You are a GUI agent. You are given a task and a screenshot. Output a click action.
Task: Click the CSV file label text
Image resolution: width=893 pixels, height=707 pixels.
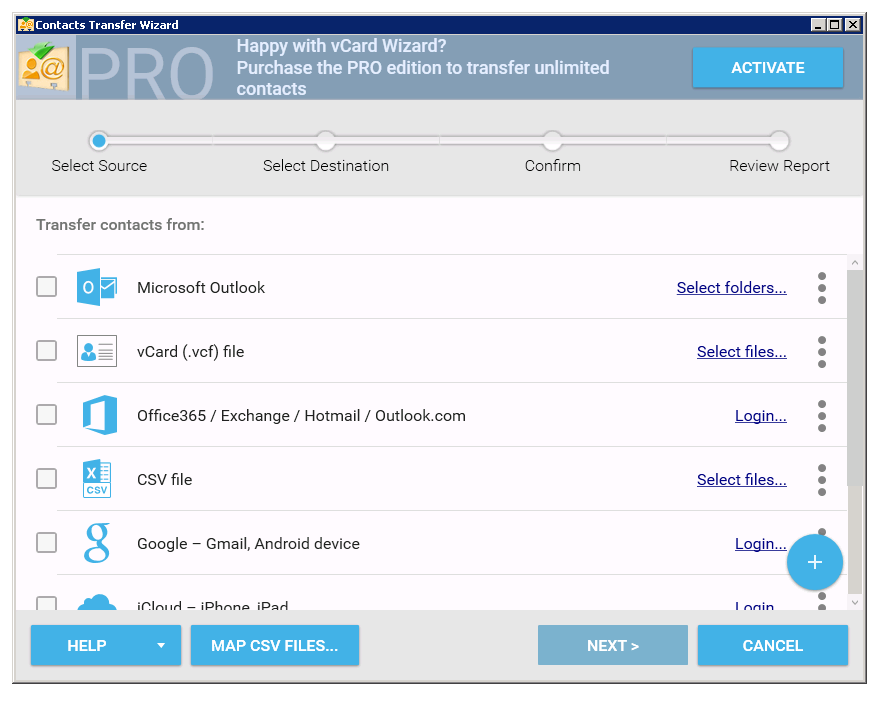point(165,480)
